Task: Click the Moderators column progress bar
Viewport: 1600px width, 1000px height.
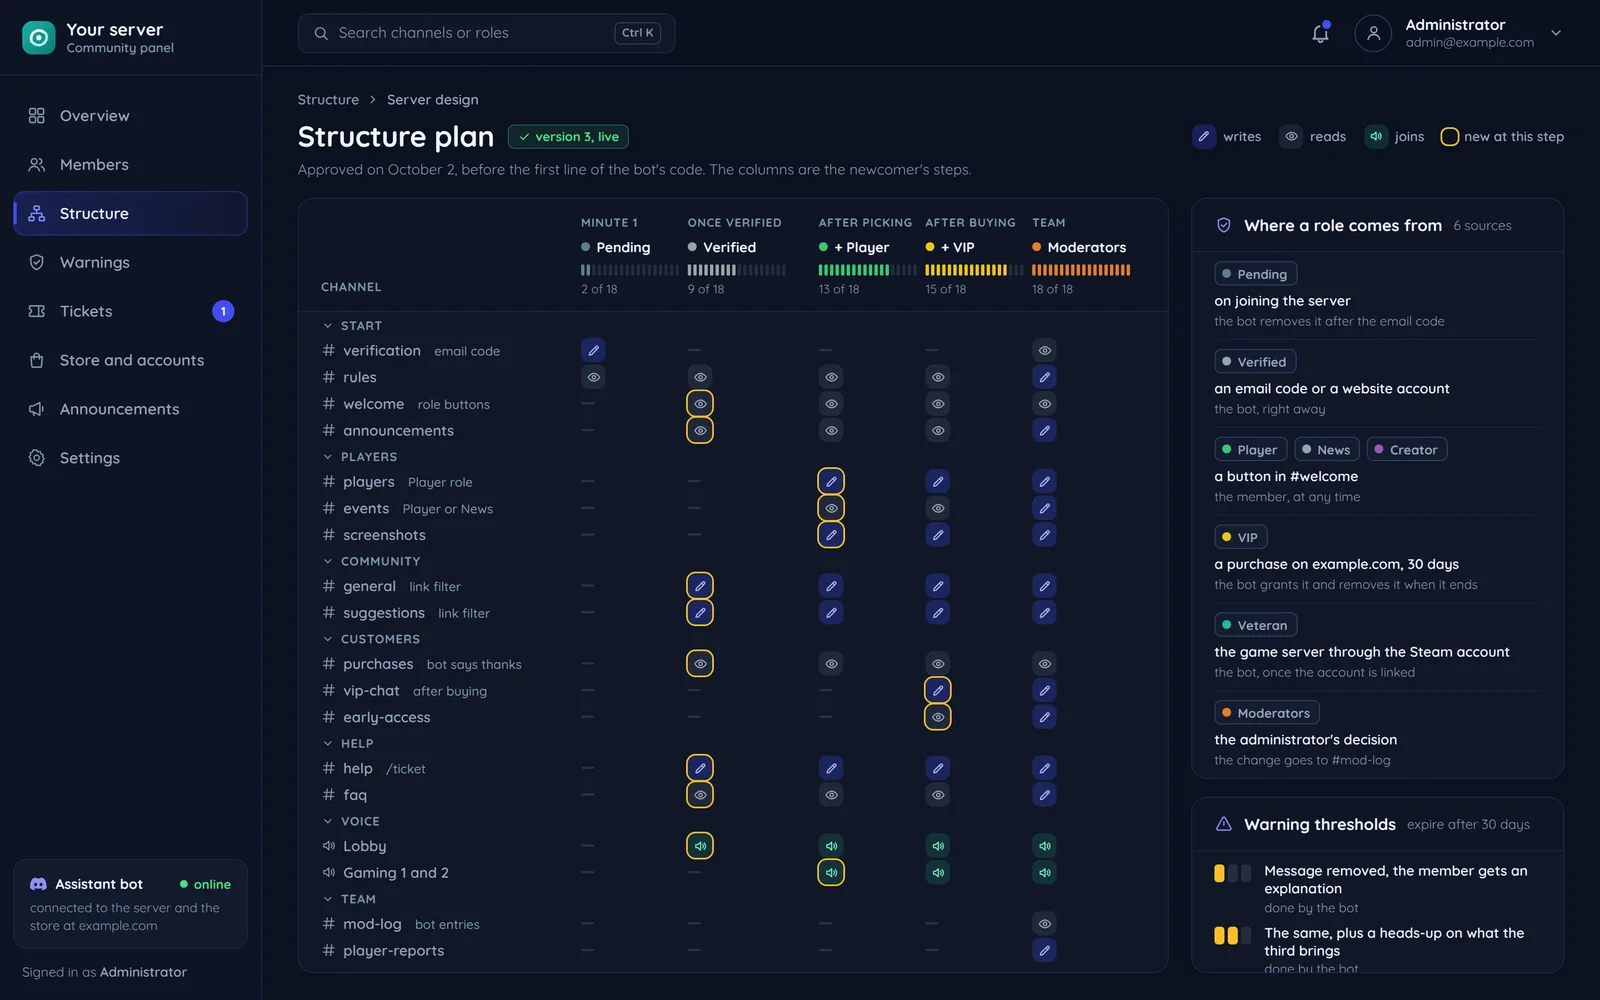Action: [1081, 270]
